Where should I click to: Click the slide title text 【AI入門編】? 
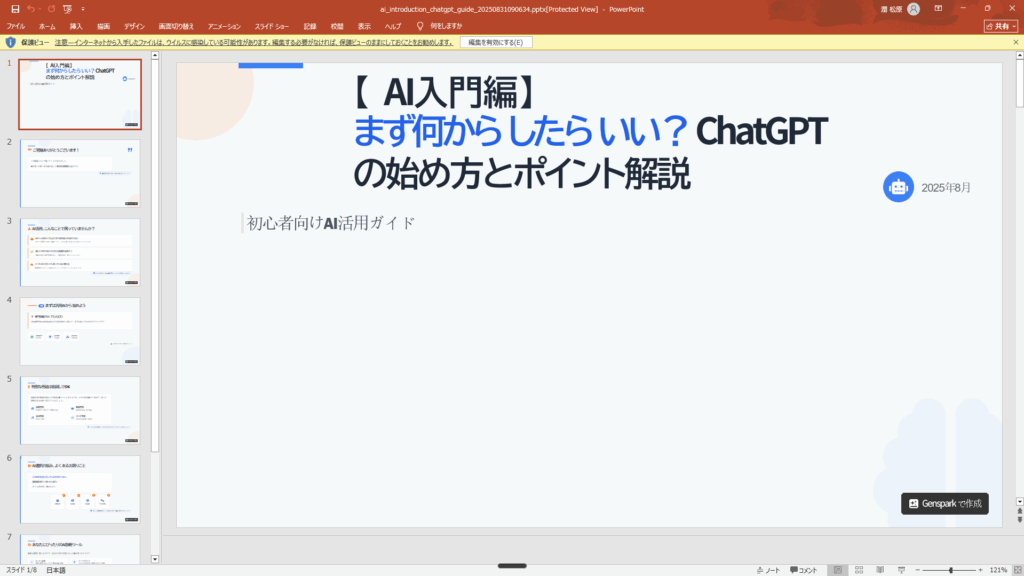click(445, 92)
